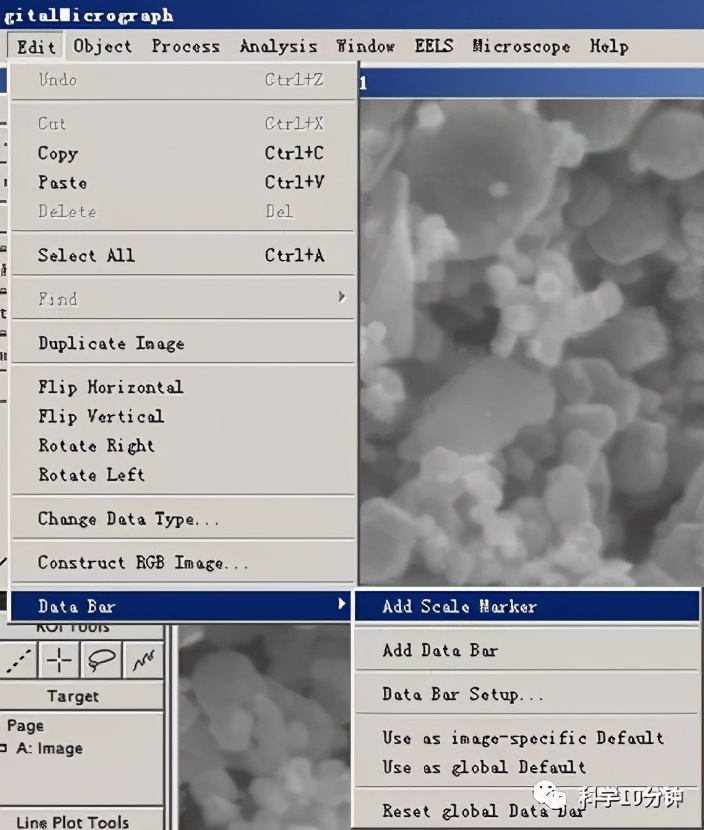Select the dashed line ROI tool
This screenshot has height=830, width=704.
[x=19, y=661]
